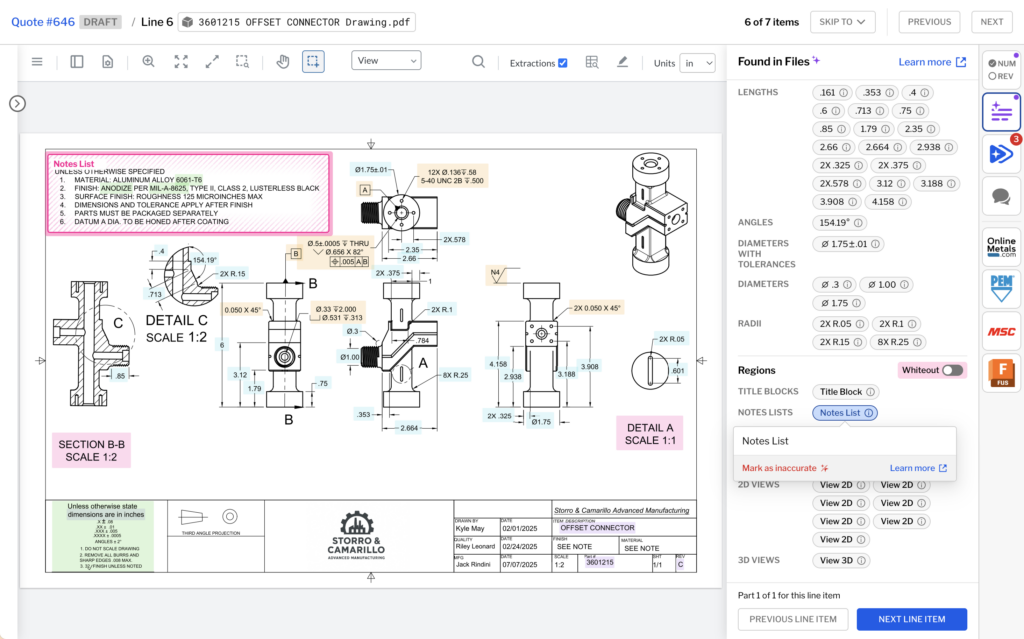Open Learn more link in Notes List popup
The image size is (1024, 639).
[x=918, y=468]
